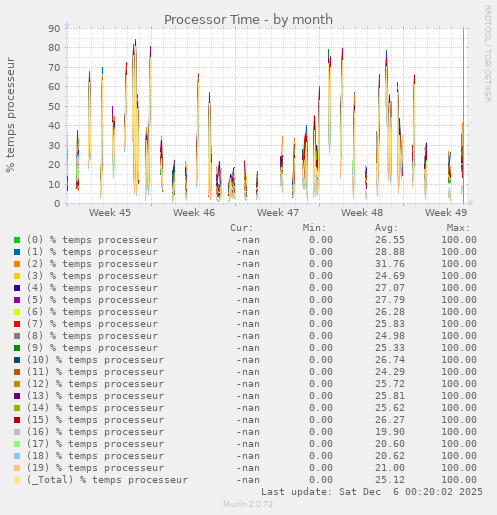The image size is (497, 515).
Task: Click the '% temps processeur' vertical axis title
Action: [x=10, y=115]
